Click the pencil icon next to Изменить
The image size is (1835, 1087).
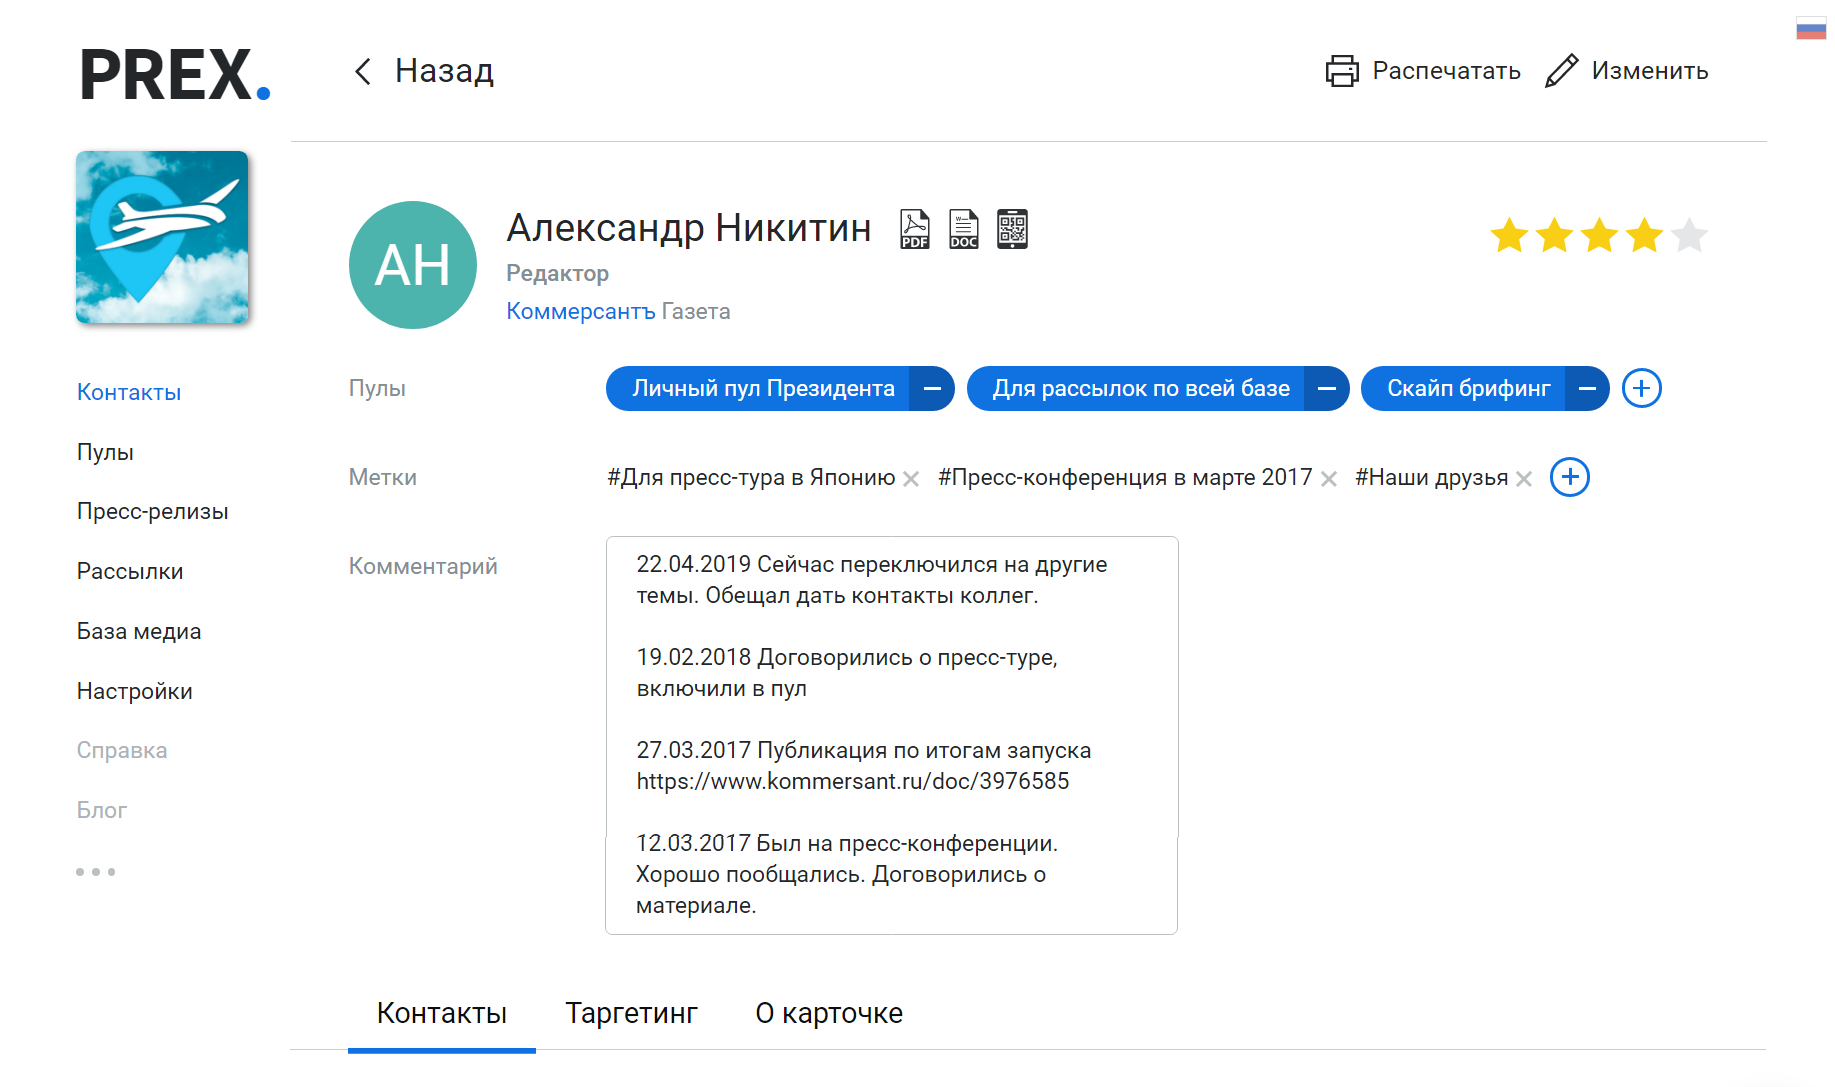(x=1561, y=70)
